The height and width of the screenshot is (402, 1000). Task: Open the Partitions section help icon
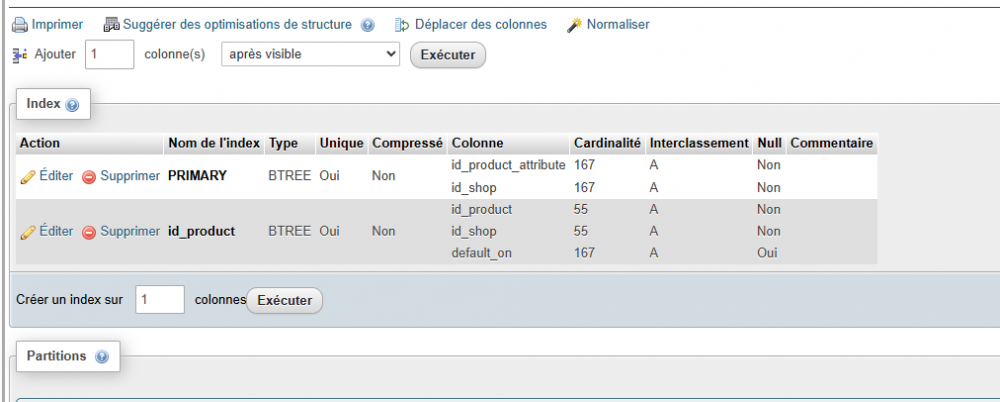[x=102, y=357]
